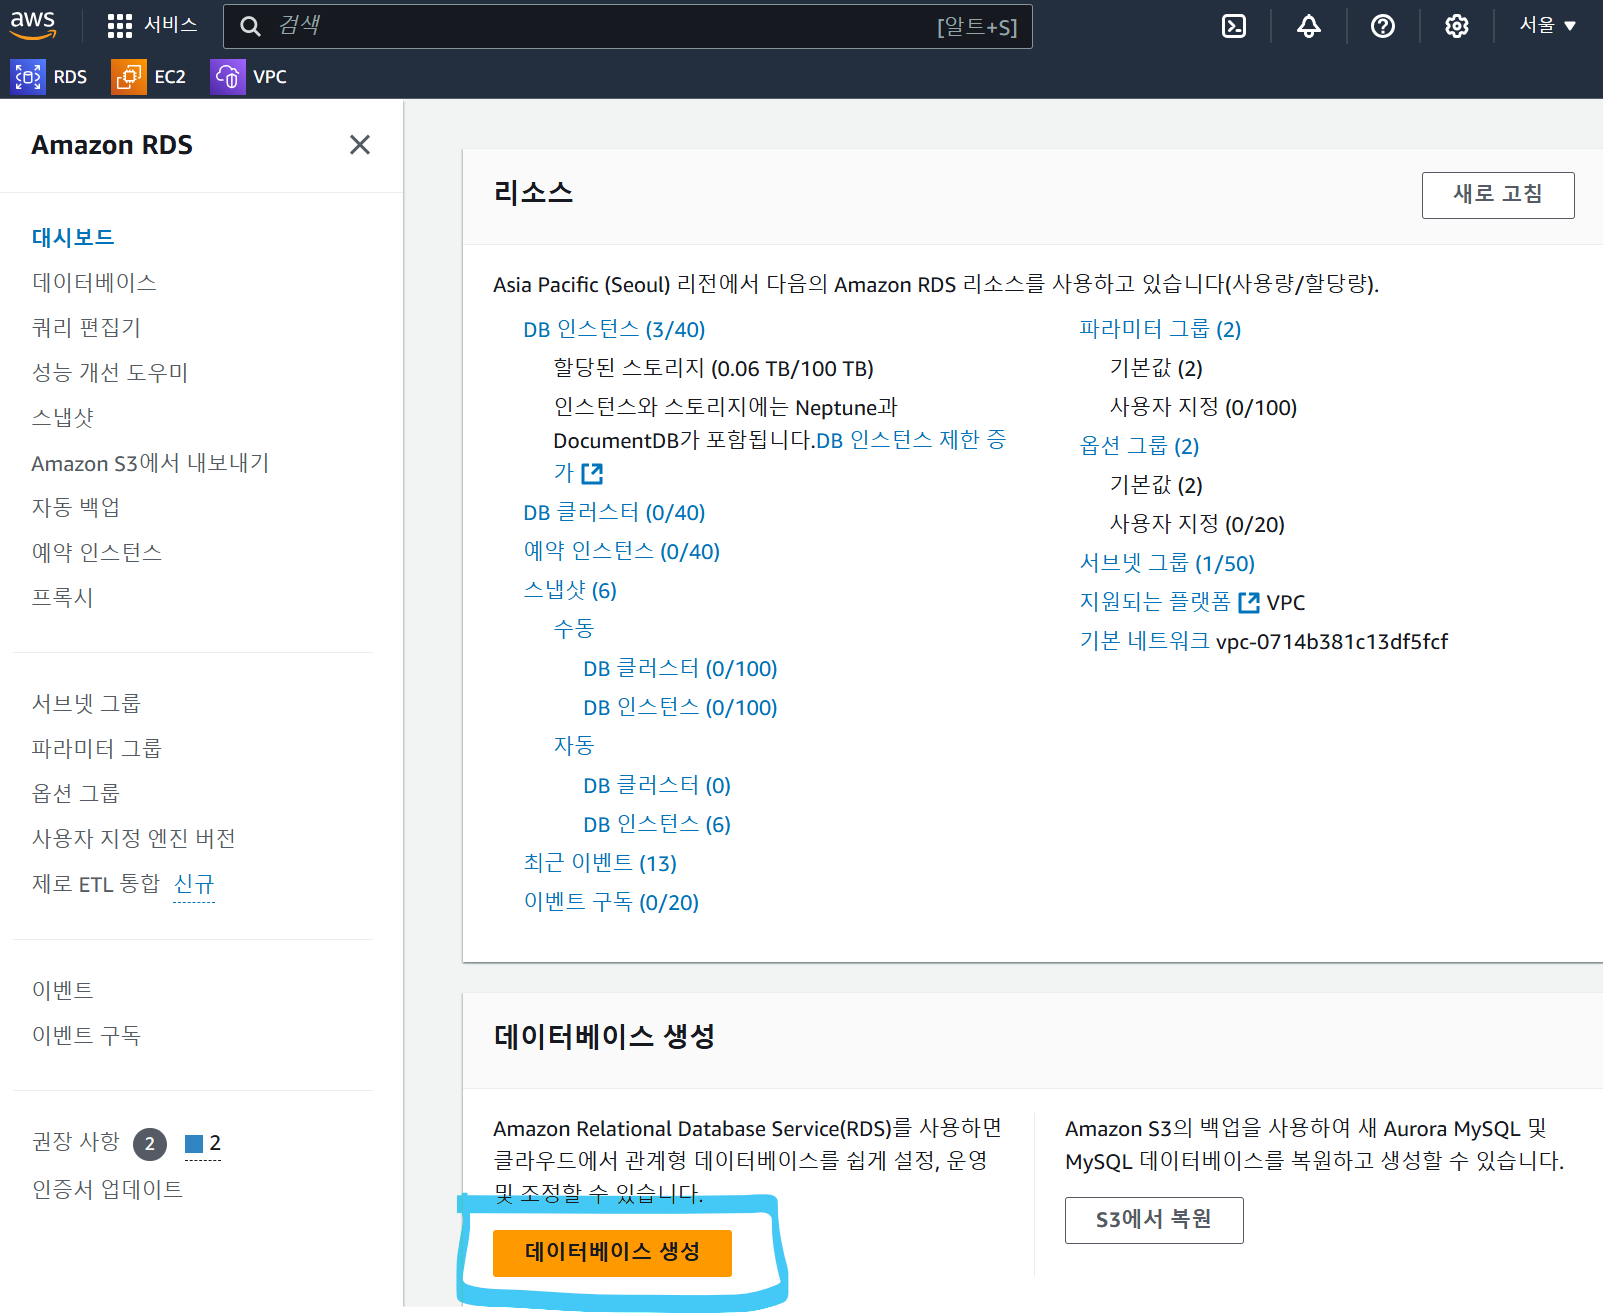Open automated DB 인스턴스 (6) link
1603x1315 pixels.
point(657,824)
